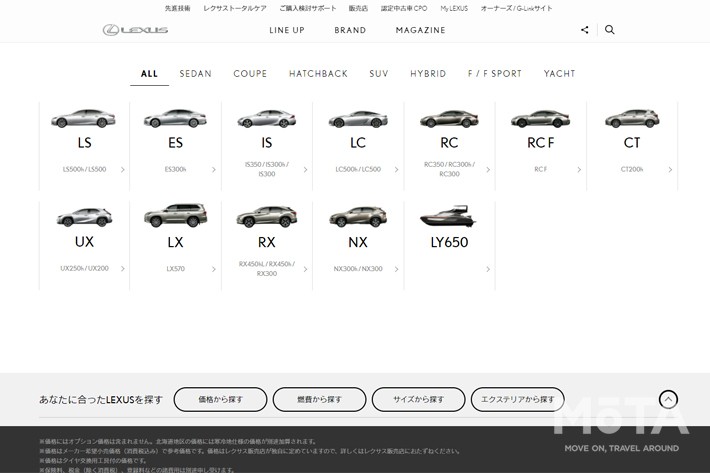Viewport: 710px width, 473px height.
Task: Open the 先進技術 top link
Action: coord(178,8)
